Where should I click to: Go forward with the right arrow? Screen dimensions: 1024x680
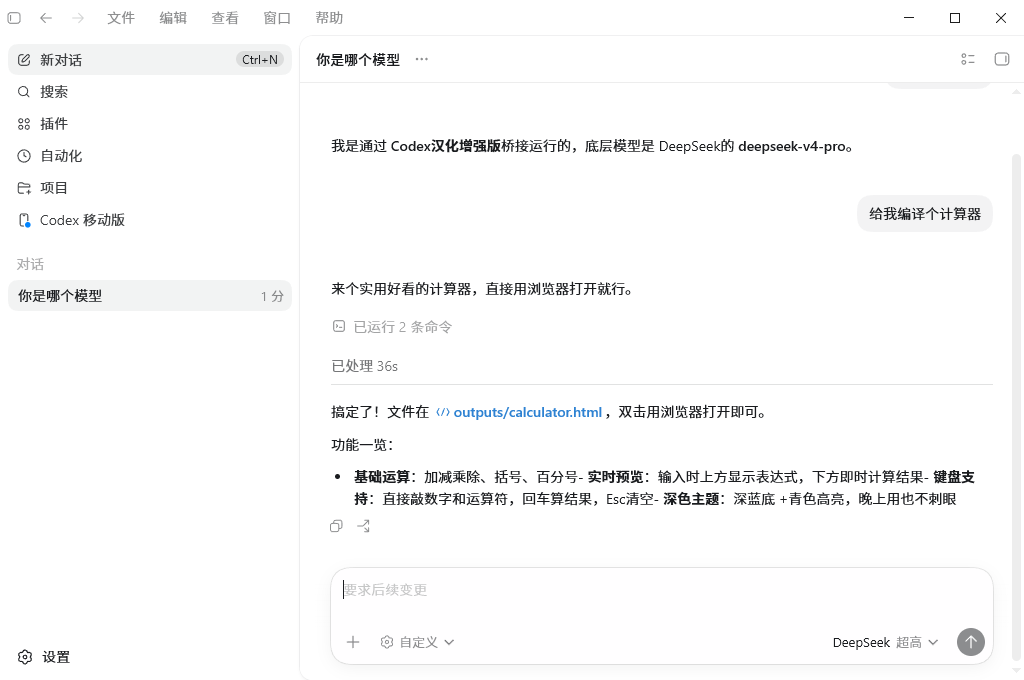coord(78,18)
